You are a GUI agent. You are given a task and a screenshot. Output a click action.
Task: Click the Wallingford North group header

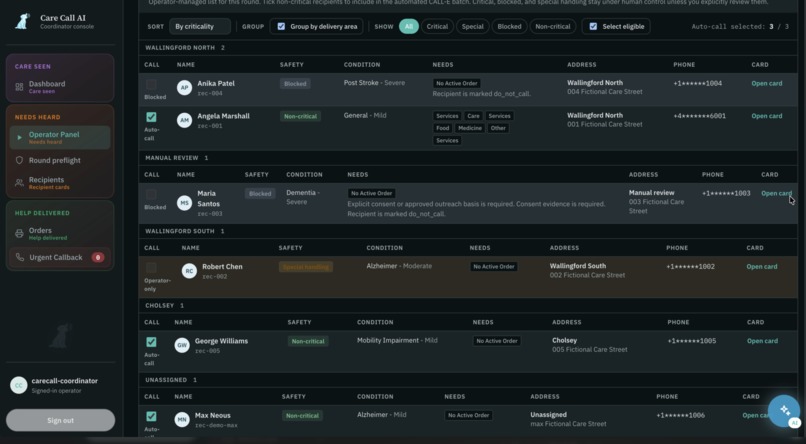[468, 48]
